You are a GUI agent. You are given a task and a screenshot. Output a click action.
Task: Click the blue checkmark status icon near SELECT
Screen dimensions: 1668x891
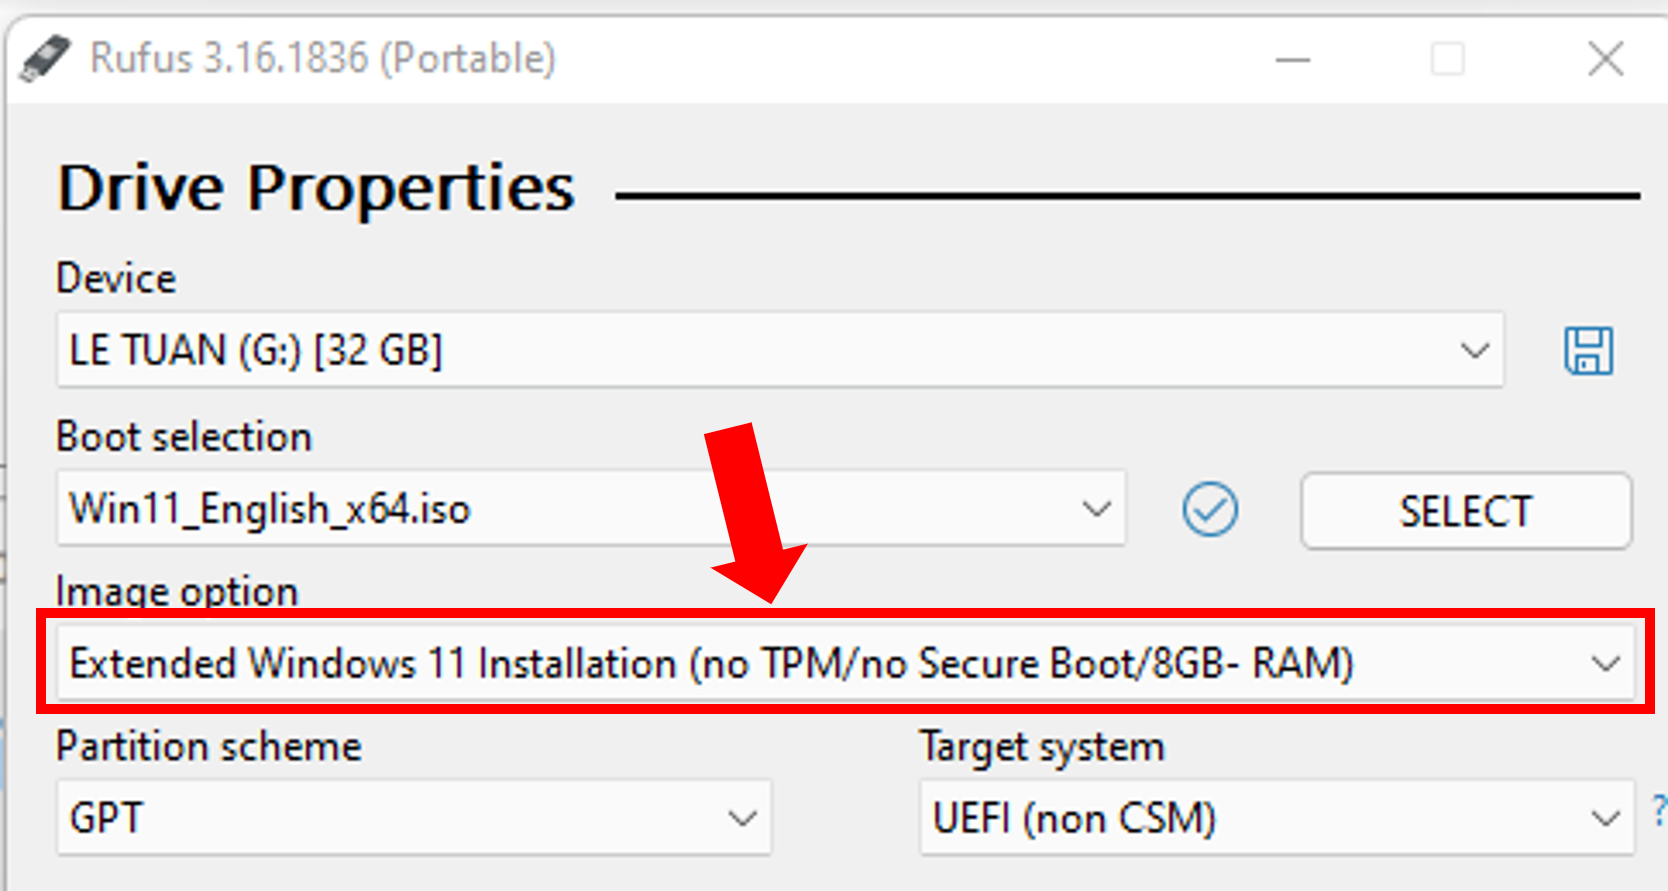coord(1210,510)
